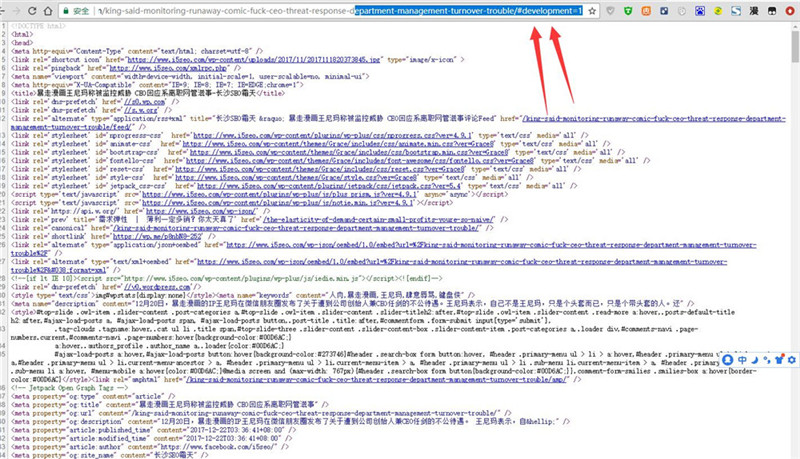Open the notie.min.js script link
This screenshot has height=459, width=800.
279,202
